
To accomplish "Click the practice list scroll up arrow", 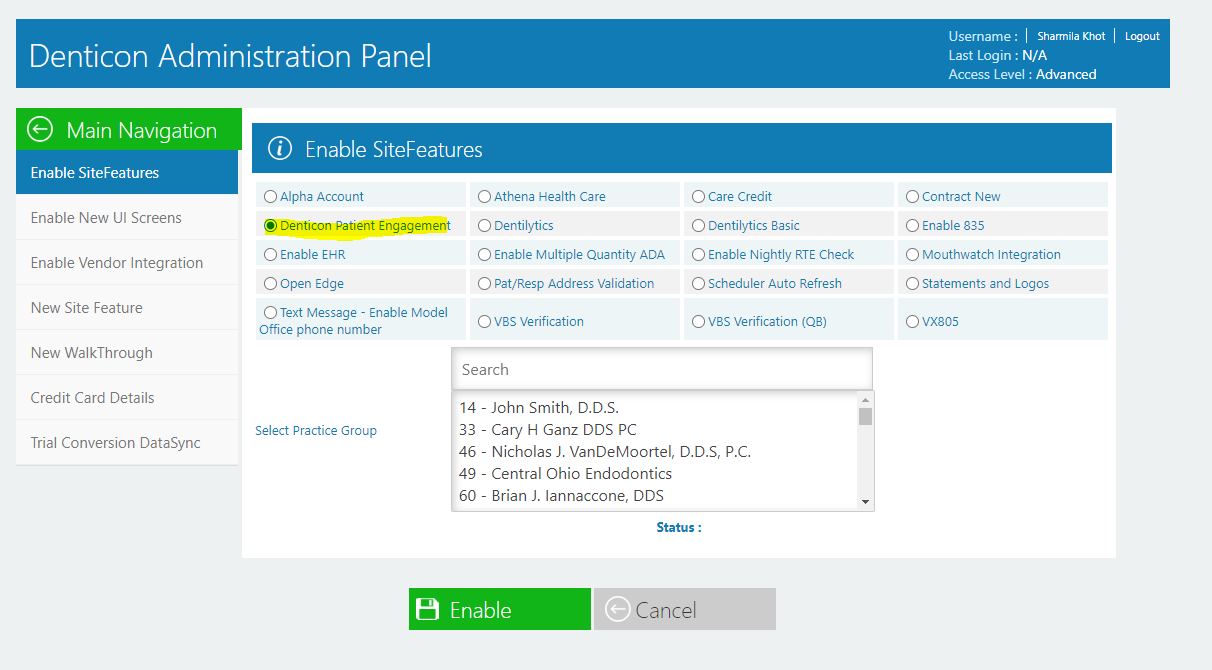I will (866, 399).
